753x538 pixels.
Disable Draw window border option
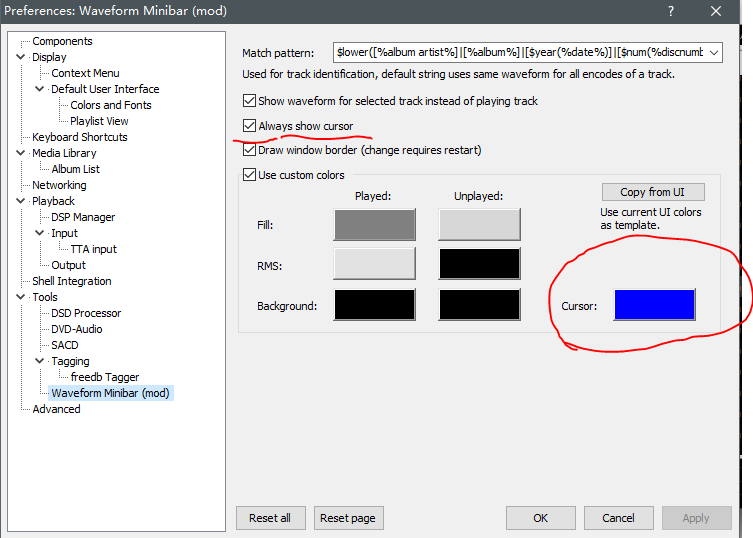coord(249,150)
